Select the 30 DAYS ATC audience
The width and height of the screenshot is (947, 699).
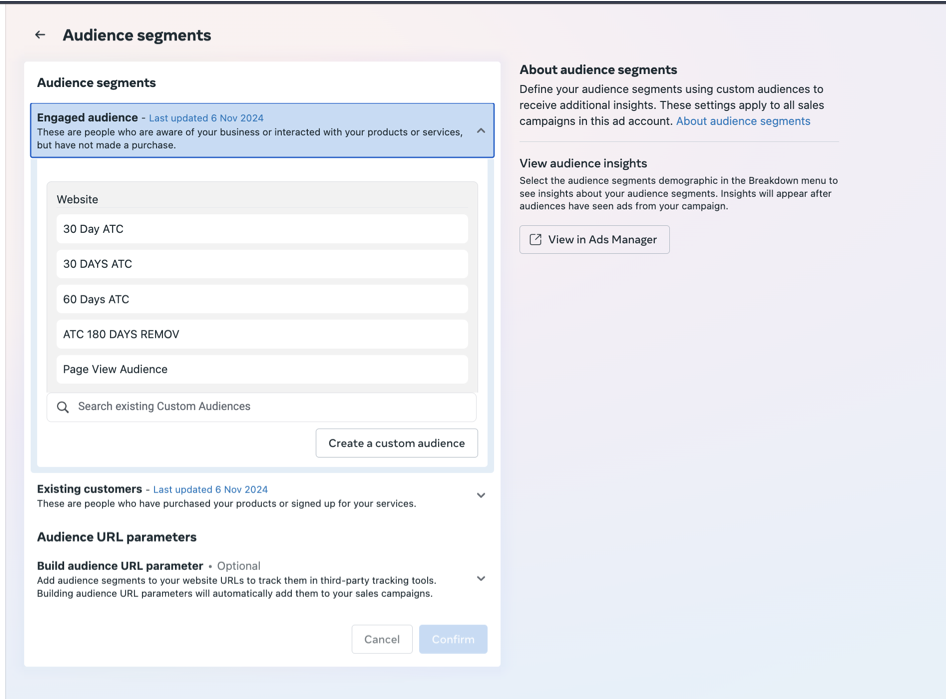(x=262, y=264)
